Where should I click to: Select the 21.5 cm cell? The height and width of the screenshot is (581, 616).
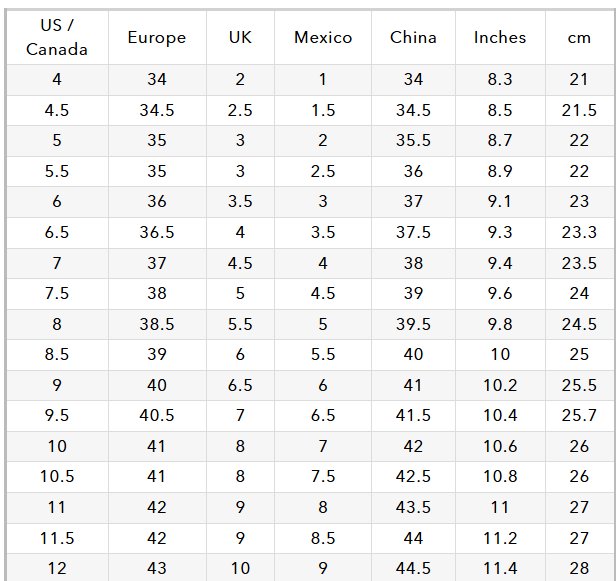580,110
